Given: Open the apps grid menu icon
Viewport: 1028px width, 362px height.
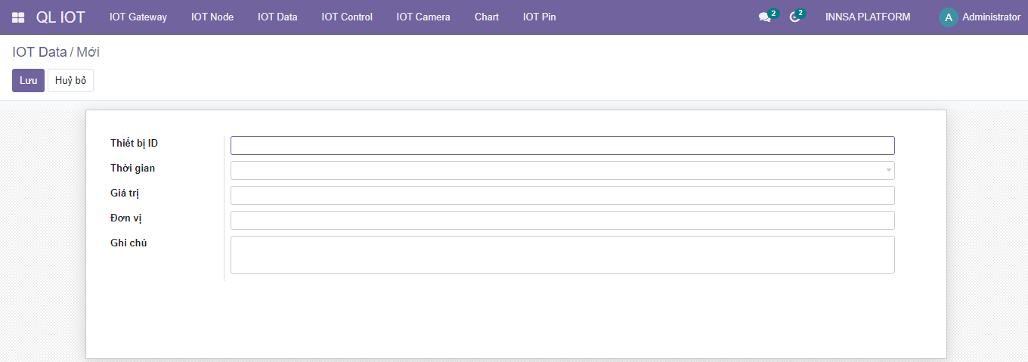Looking at the screenshot, I should (18, 18).
